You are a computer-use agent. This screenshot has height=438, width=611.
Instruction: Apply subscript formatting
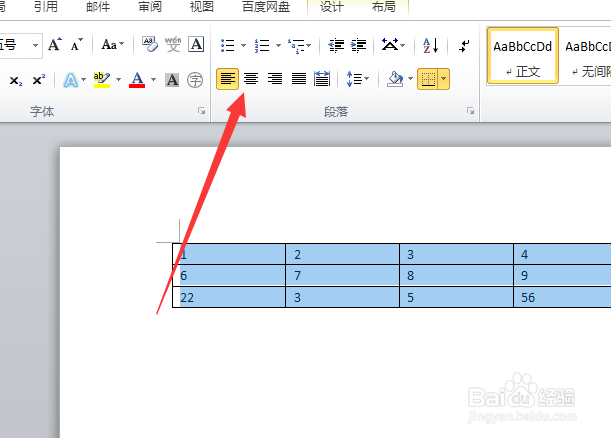pos(16,80)
